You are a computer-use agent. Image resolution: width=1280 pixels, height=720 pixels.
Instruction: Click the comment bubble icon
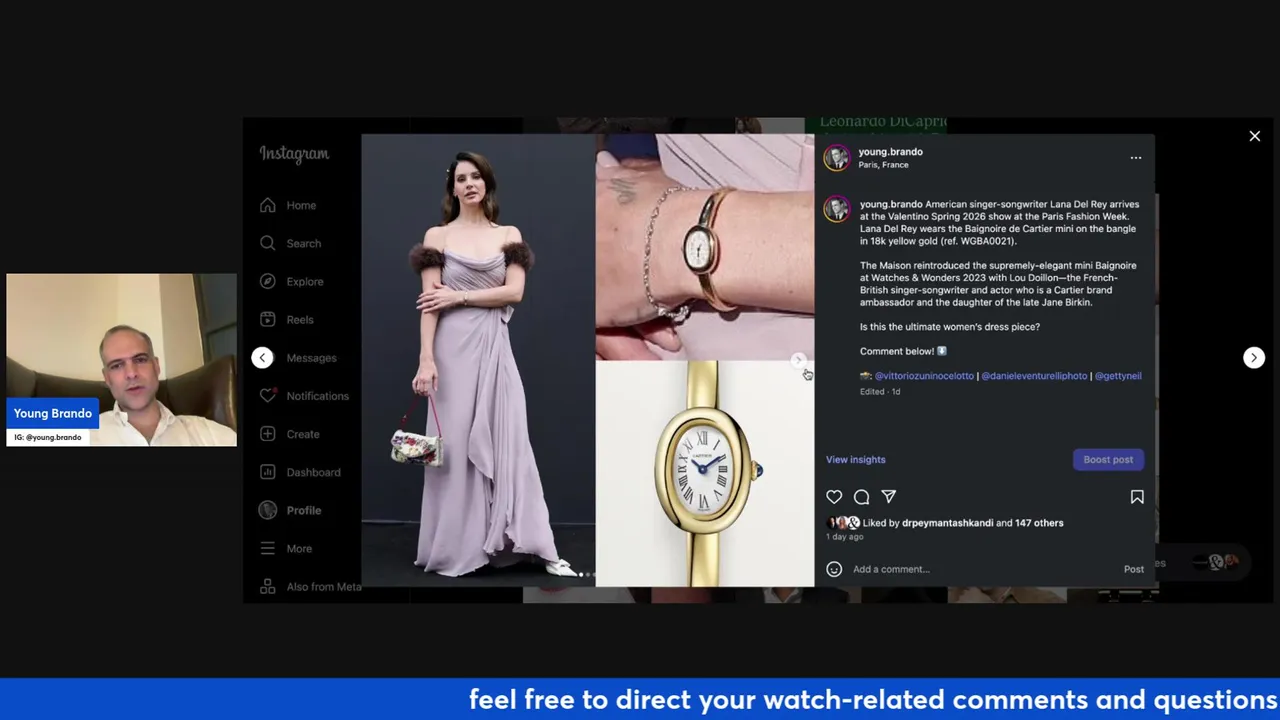click(x=861, y=497)
